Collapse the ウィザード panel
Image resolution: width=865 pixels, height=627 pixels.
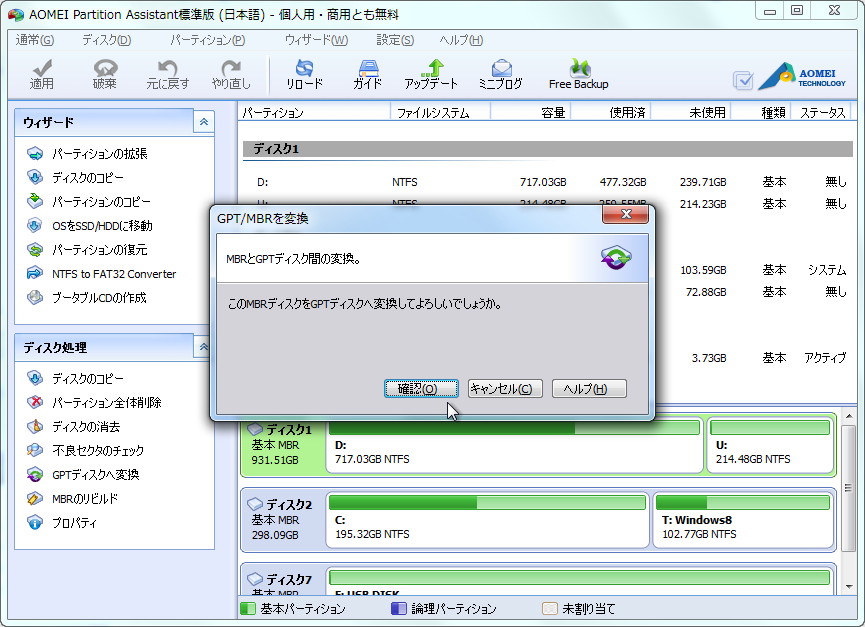[x=205, y=121]
